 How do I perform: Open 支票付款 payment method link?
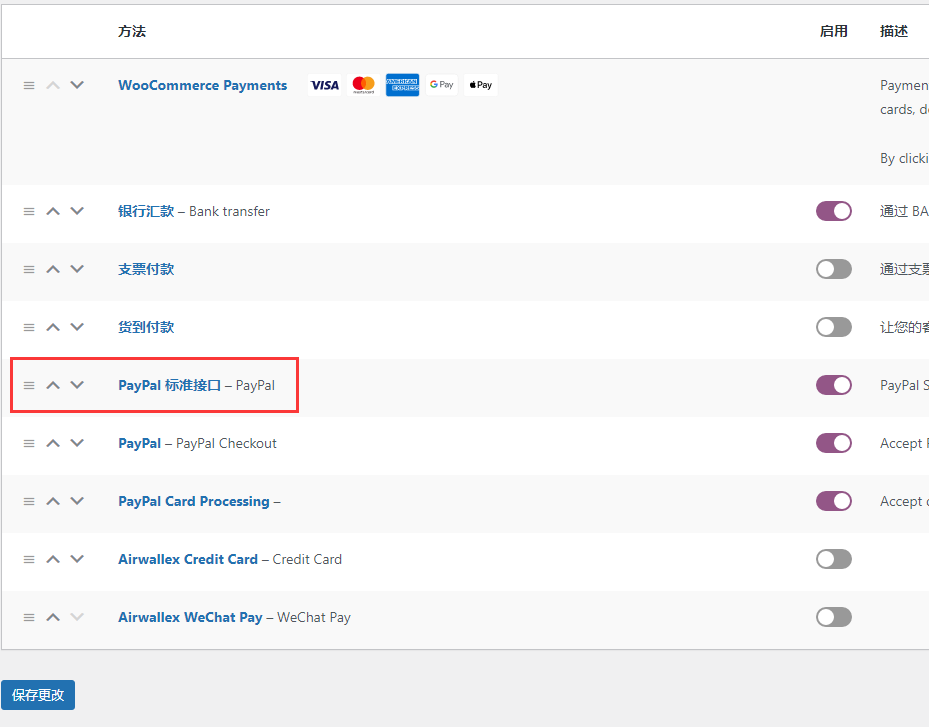point(146,270)
